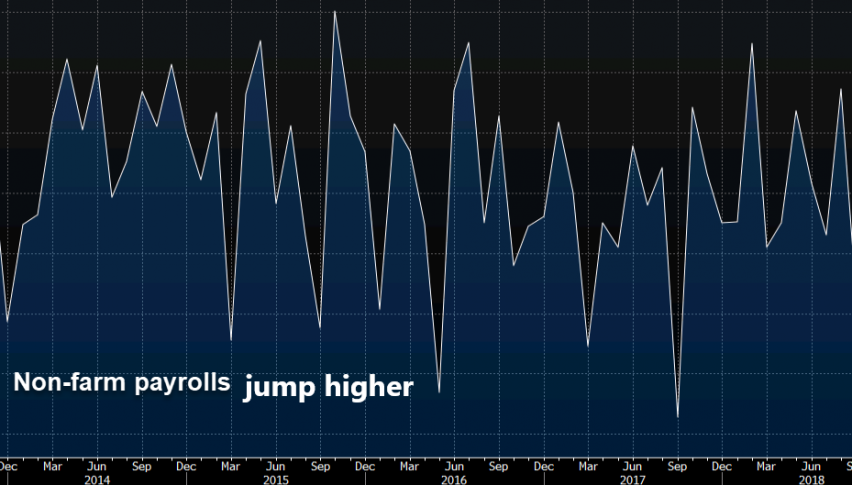Click the lowest trough near Sep 2017
Image resolution: width=852 pixels, height=485 pixels.
678,417
